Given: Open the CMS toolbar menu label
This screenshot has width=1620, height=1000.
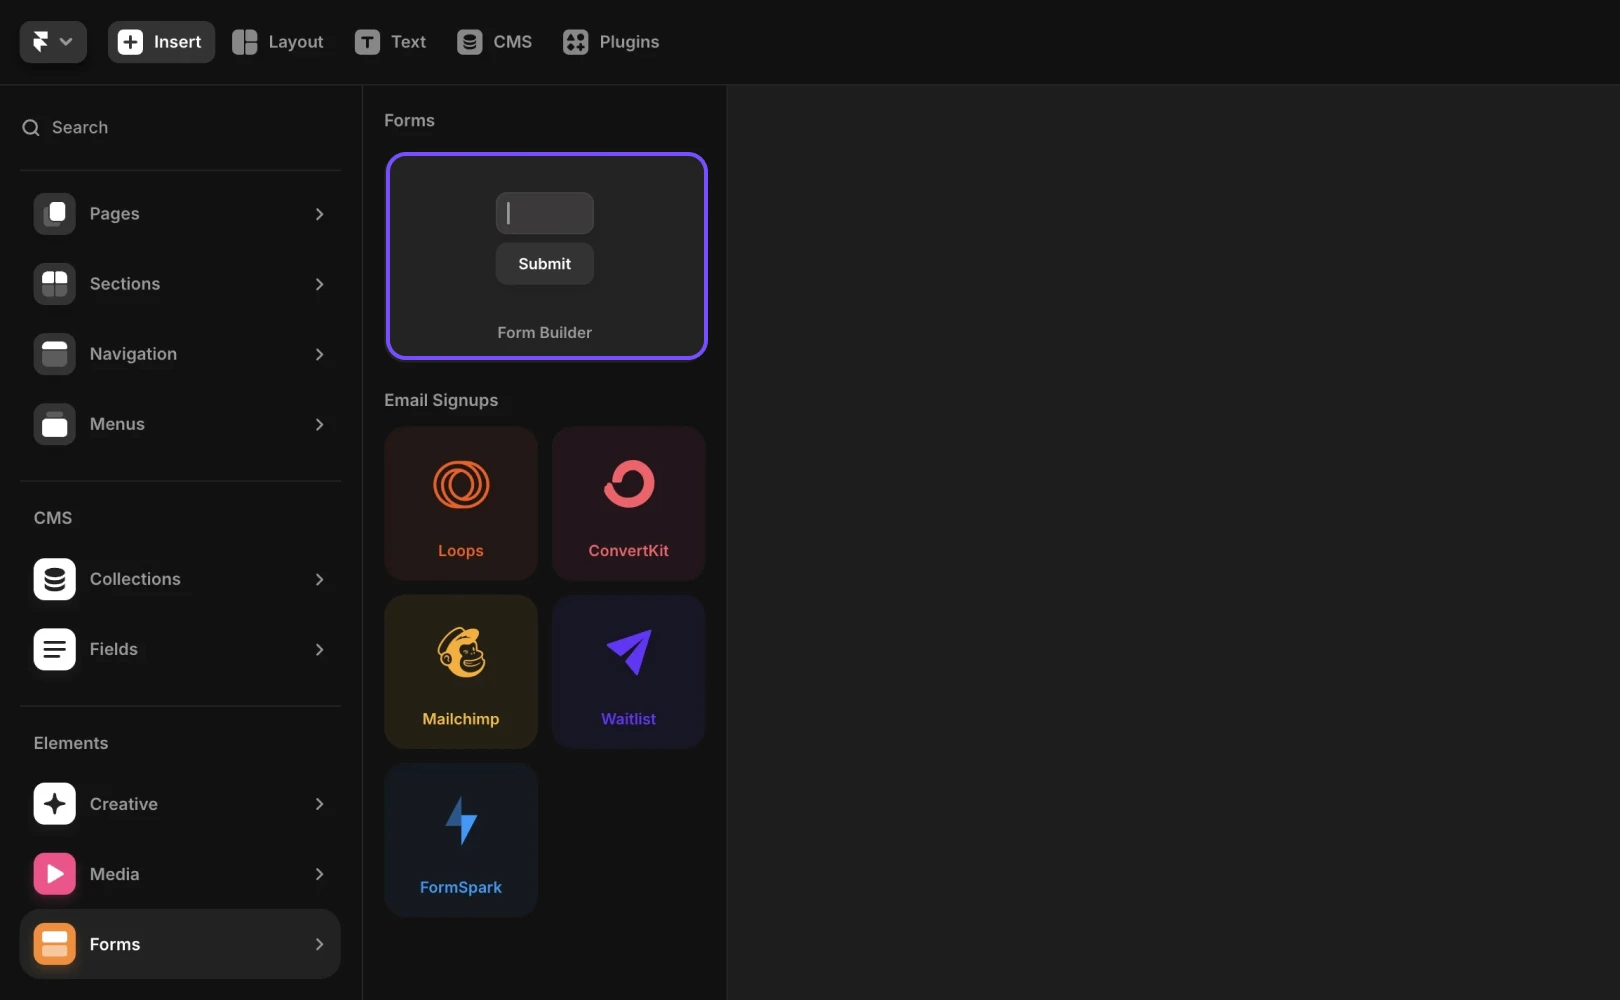Looking at the screenshot, I should pyautogui.click(x=513, y=42).
